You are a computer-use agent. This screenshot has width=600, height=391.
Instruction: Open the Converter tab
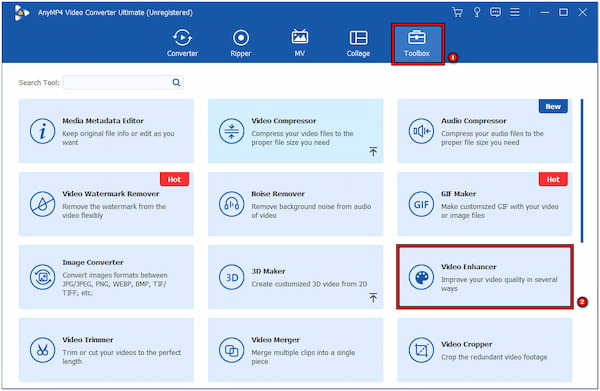coord(182,43)
